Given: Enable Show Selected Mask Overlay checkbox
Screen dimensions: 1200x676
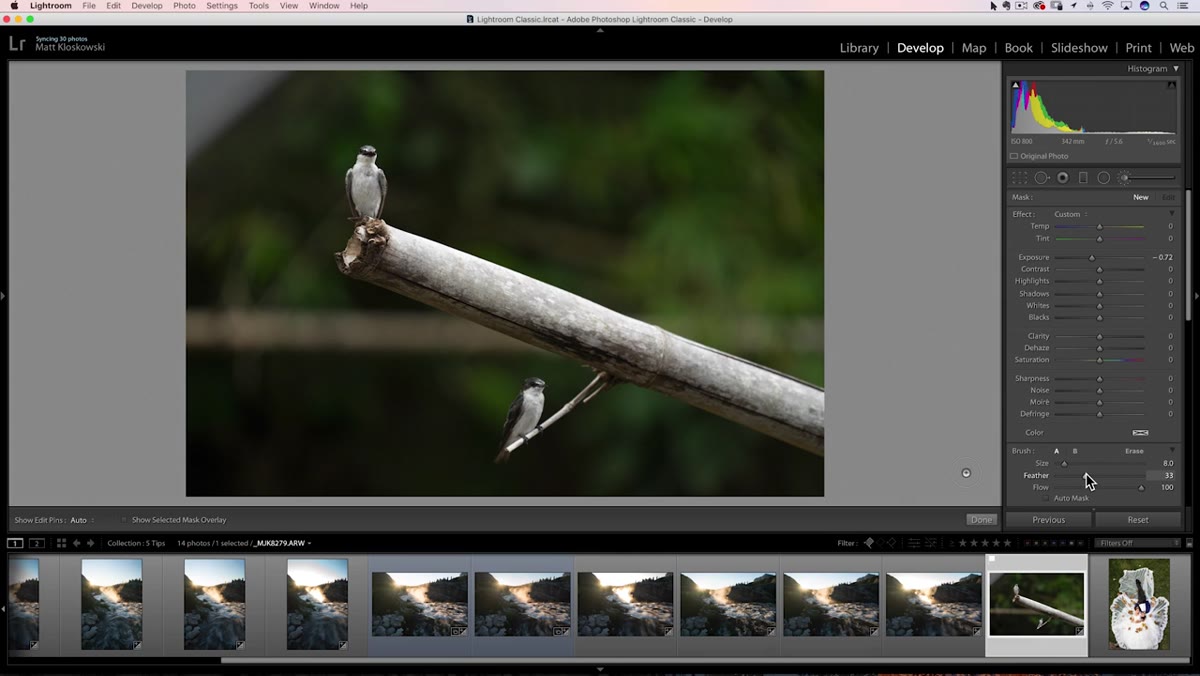Looking at the screenshot, I should click(125, 520).
